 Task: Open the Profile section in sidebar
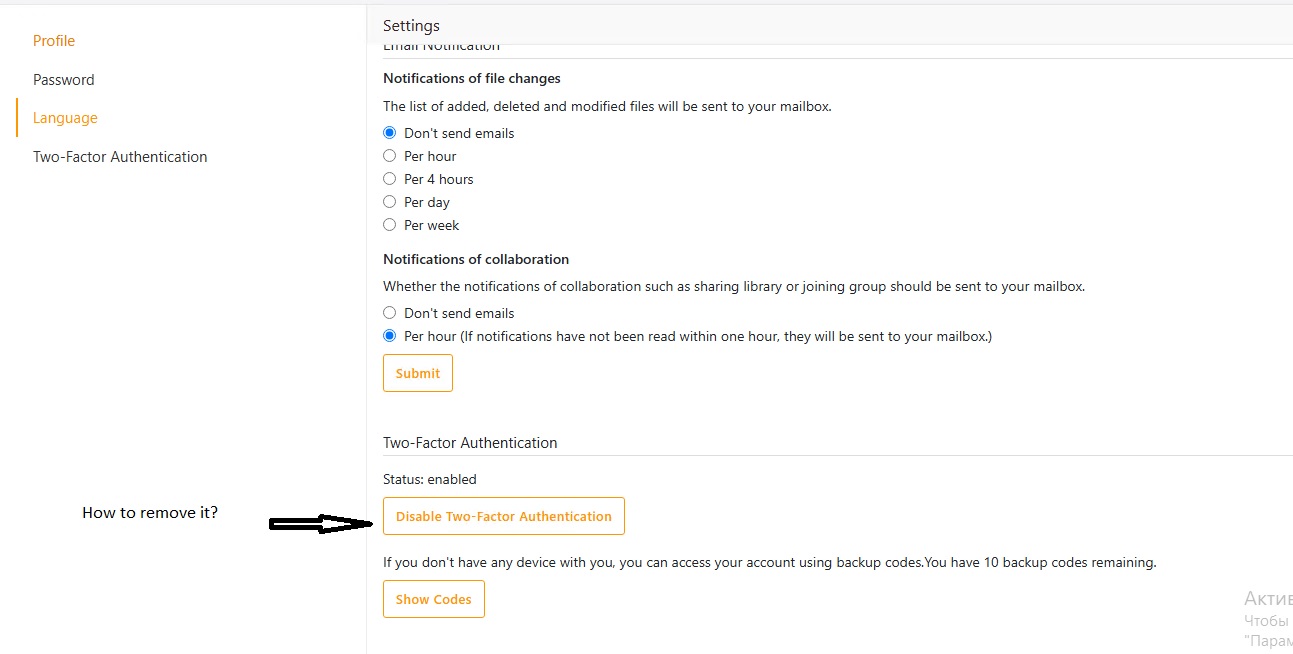click(54, 41)
